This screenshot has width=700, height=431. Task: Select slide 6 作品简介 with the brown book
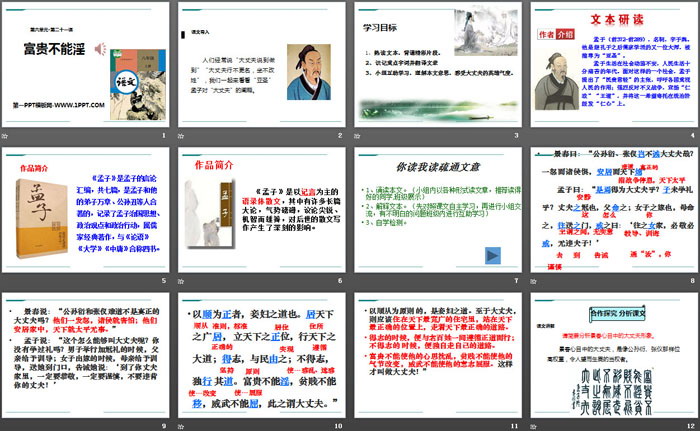pos(262,210)
